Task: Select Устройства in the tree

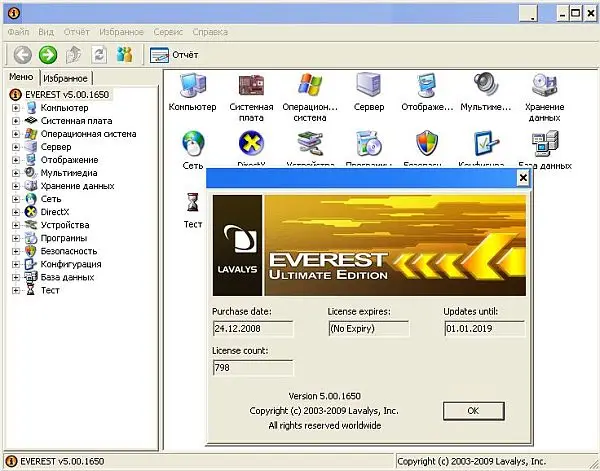Action: (65, 225)
